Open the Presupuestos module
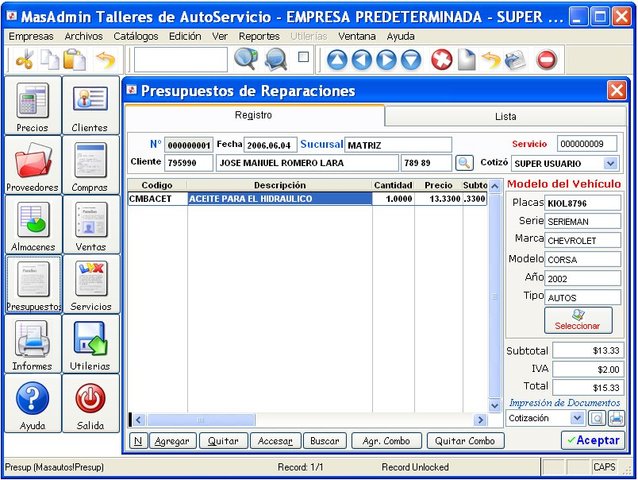The image size is (638, 480). tap(33, 284)
